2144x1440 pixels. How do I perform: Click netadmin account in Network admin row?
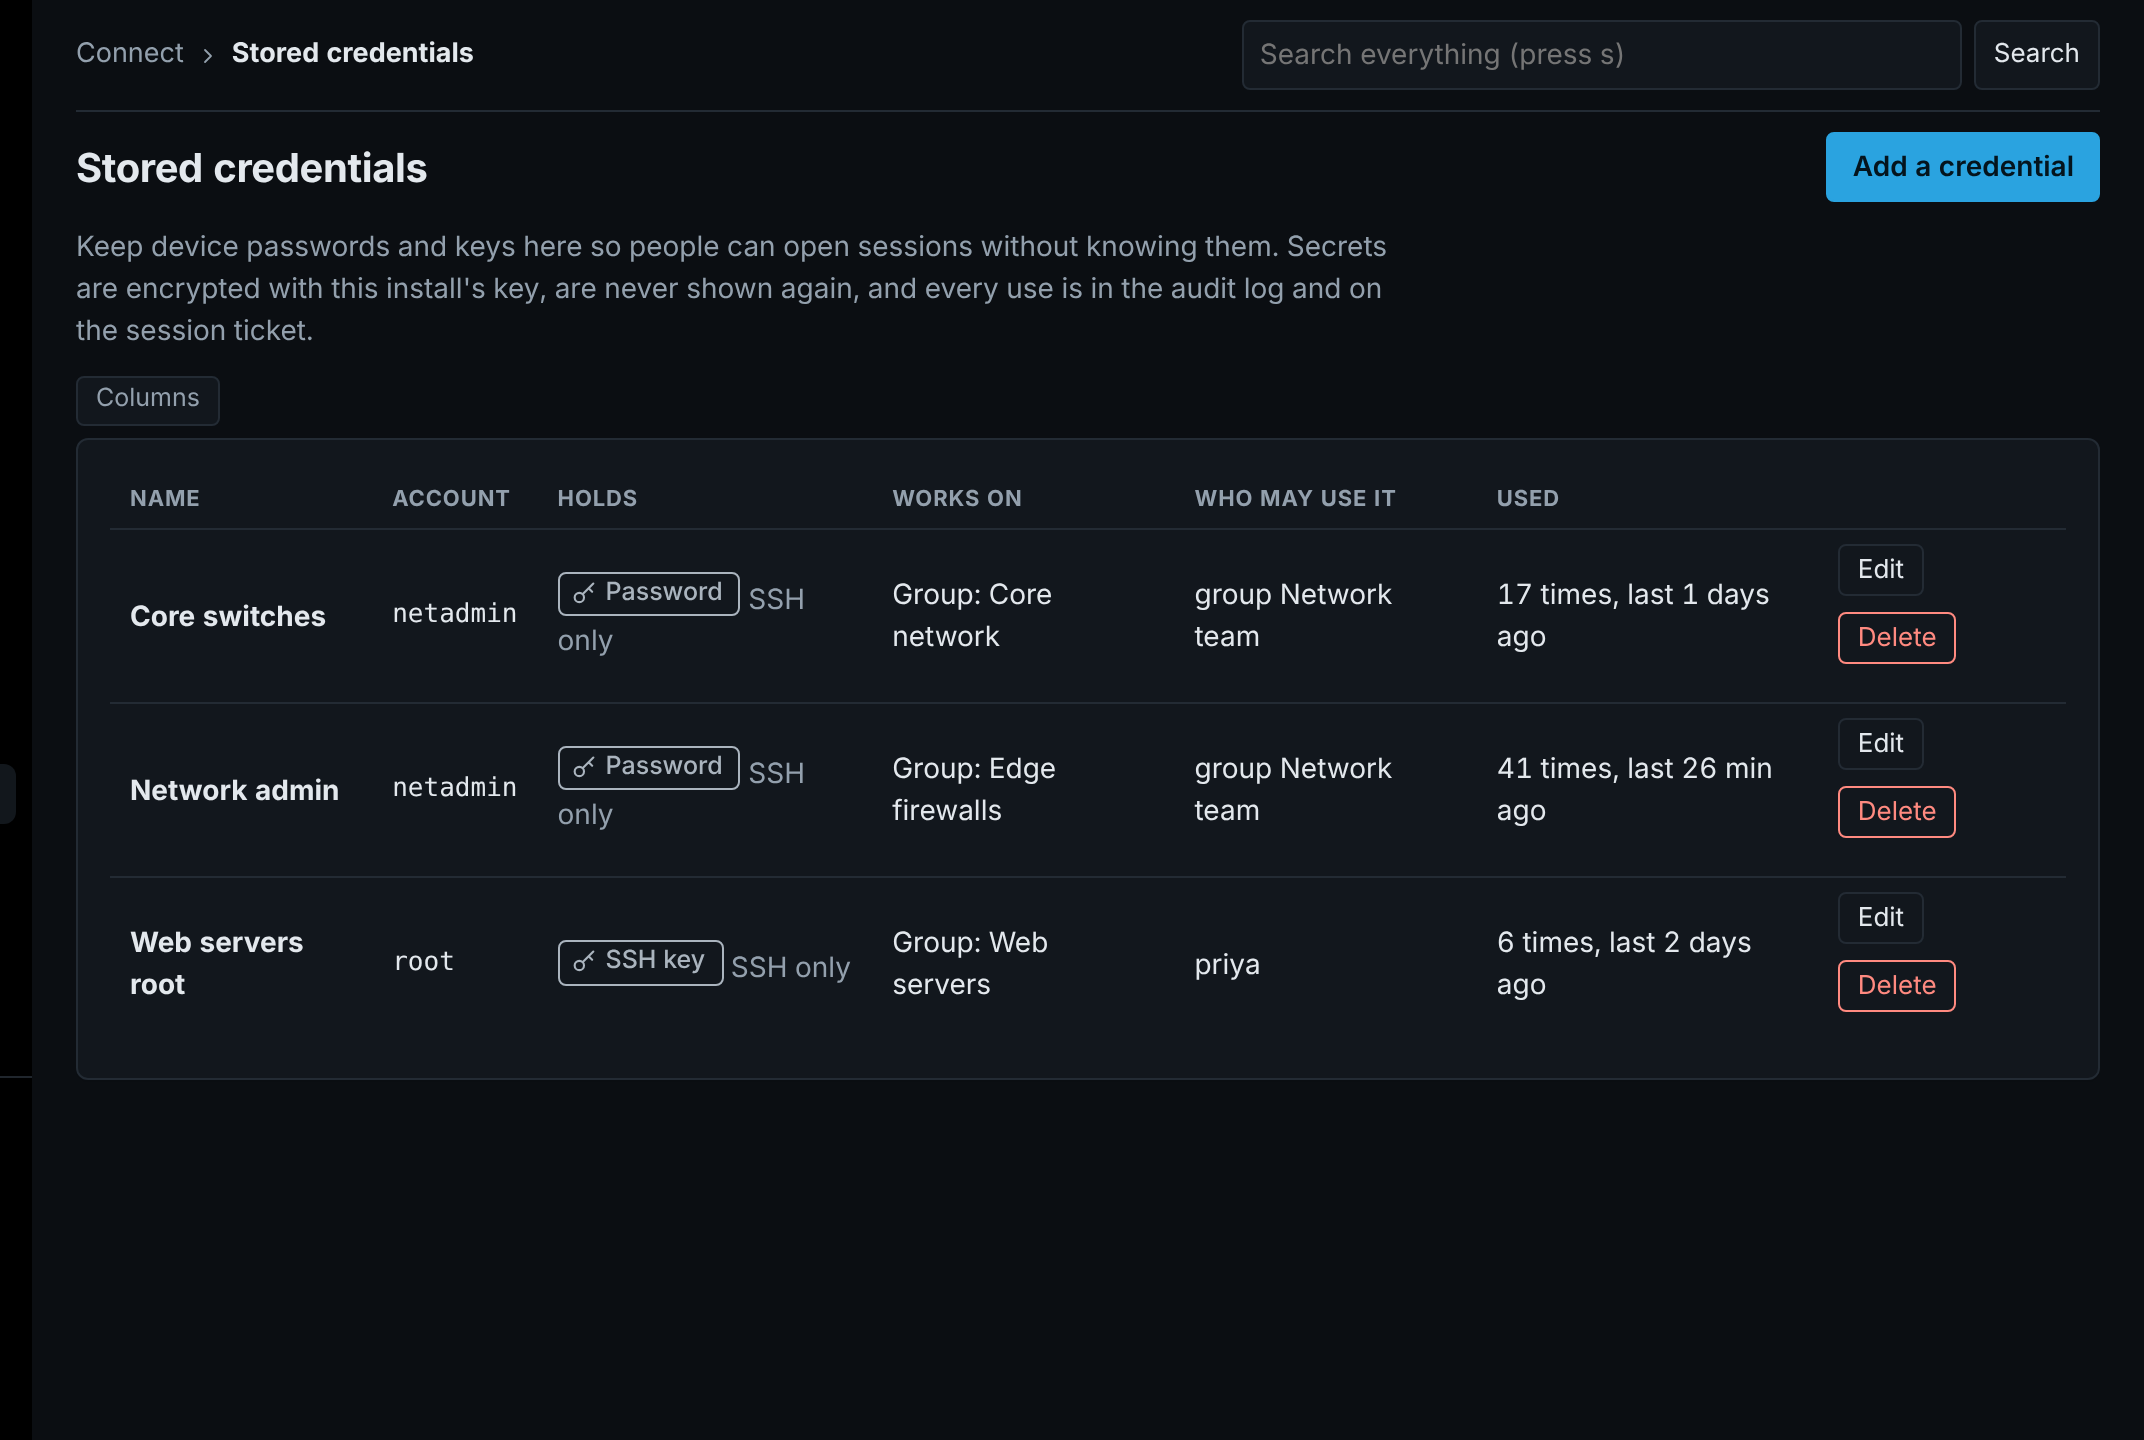(455, 788)
